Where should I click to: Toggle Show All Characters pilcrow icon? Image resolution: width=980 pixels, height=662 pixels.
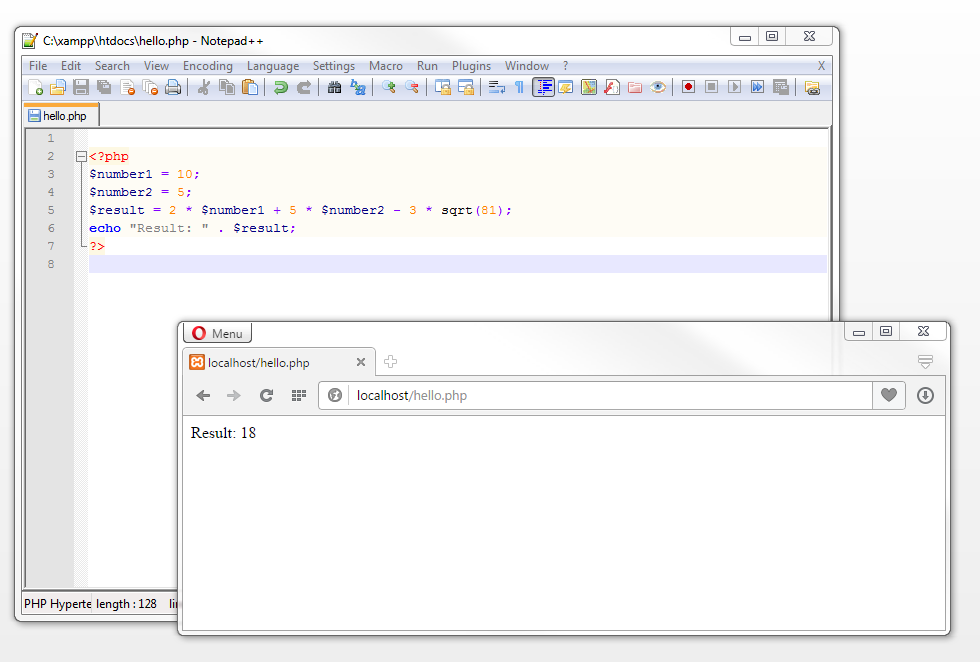tap(519, 88)
